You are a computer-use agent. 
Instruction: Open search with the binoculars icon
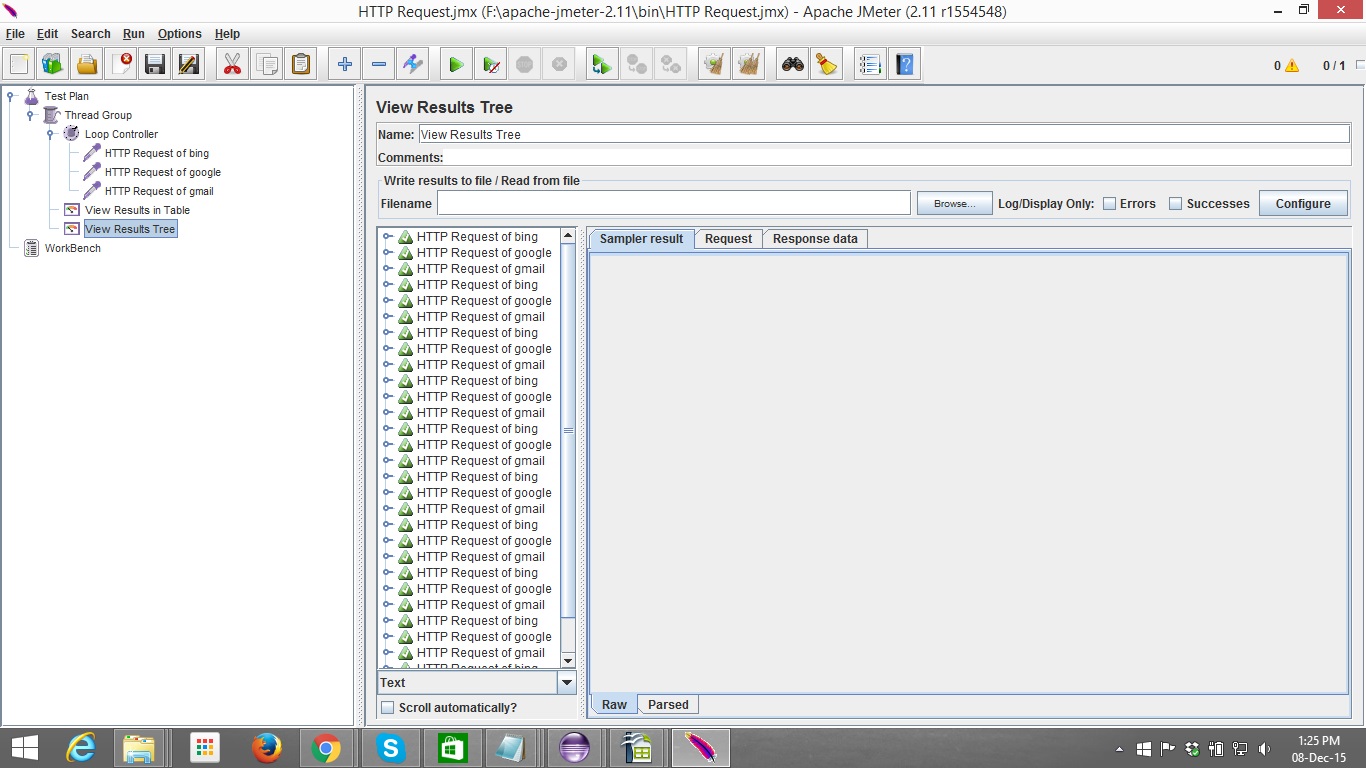[x=793, y=65]
